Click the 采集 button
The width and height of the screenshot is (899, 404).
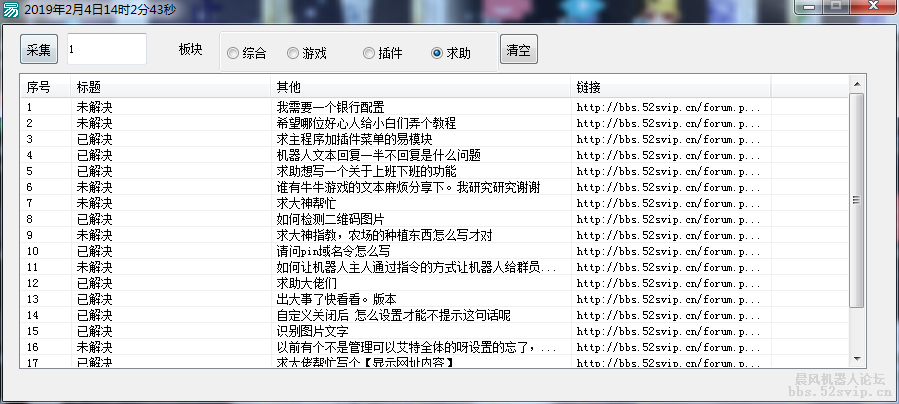point(39,50)
